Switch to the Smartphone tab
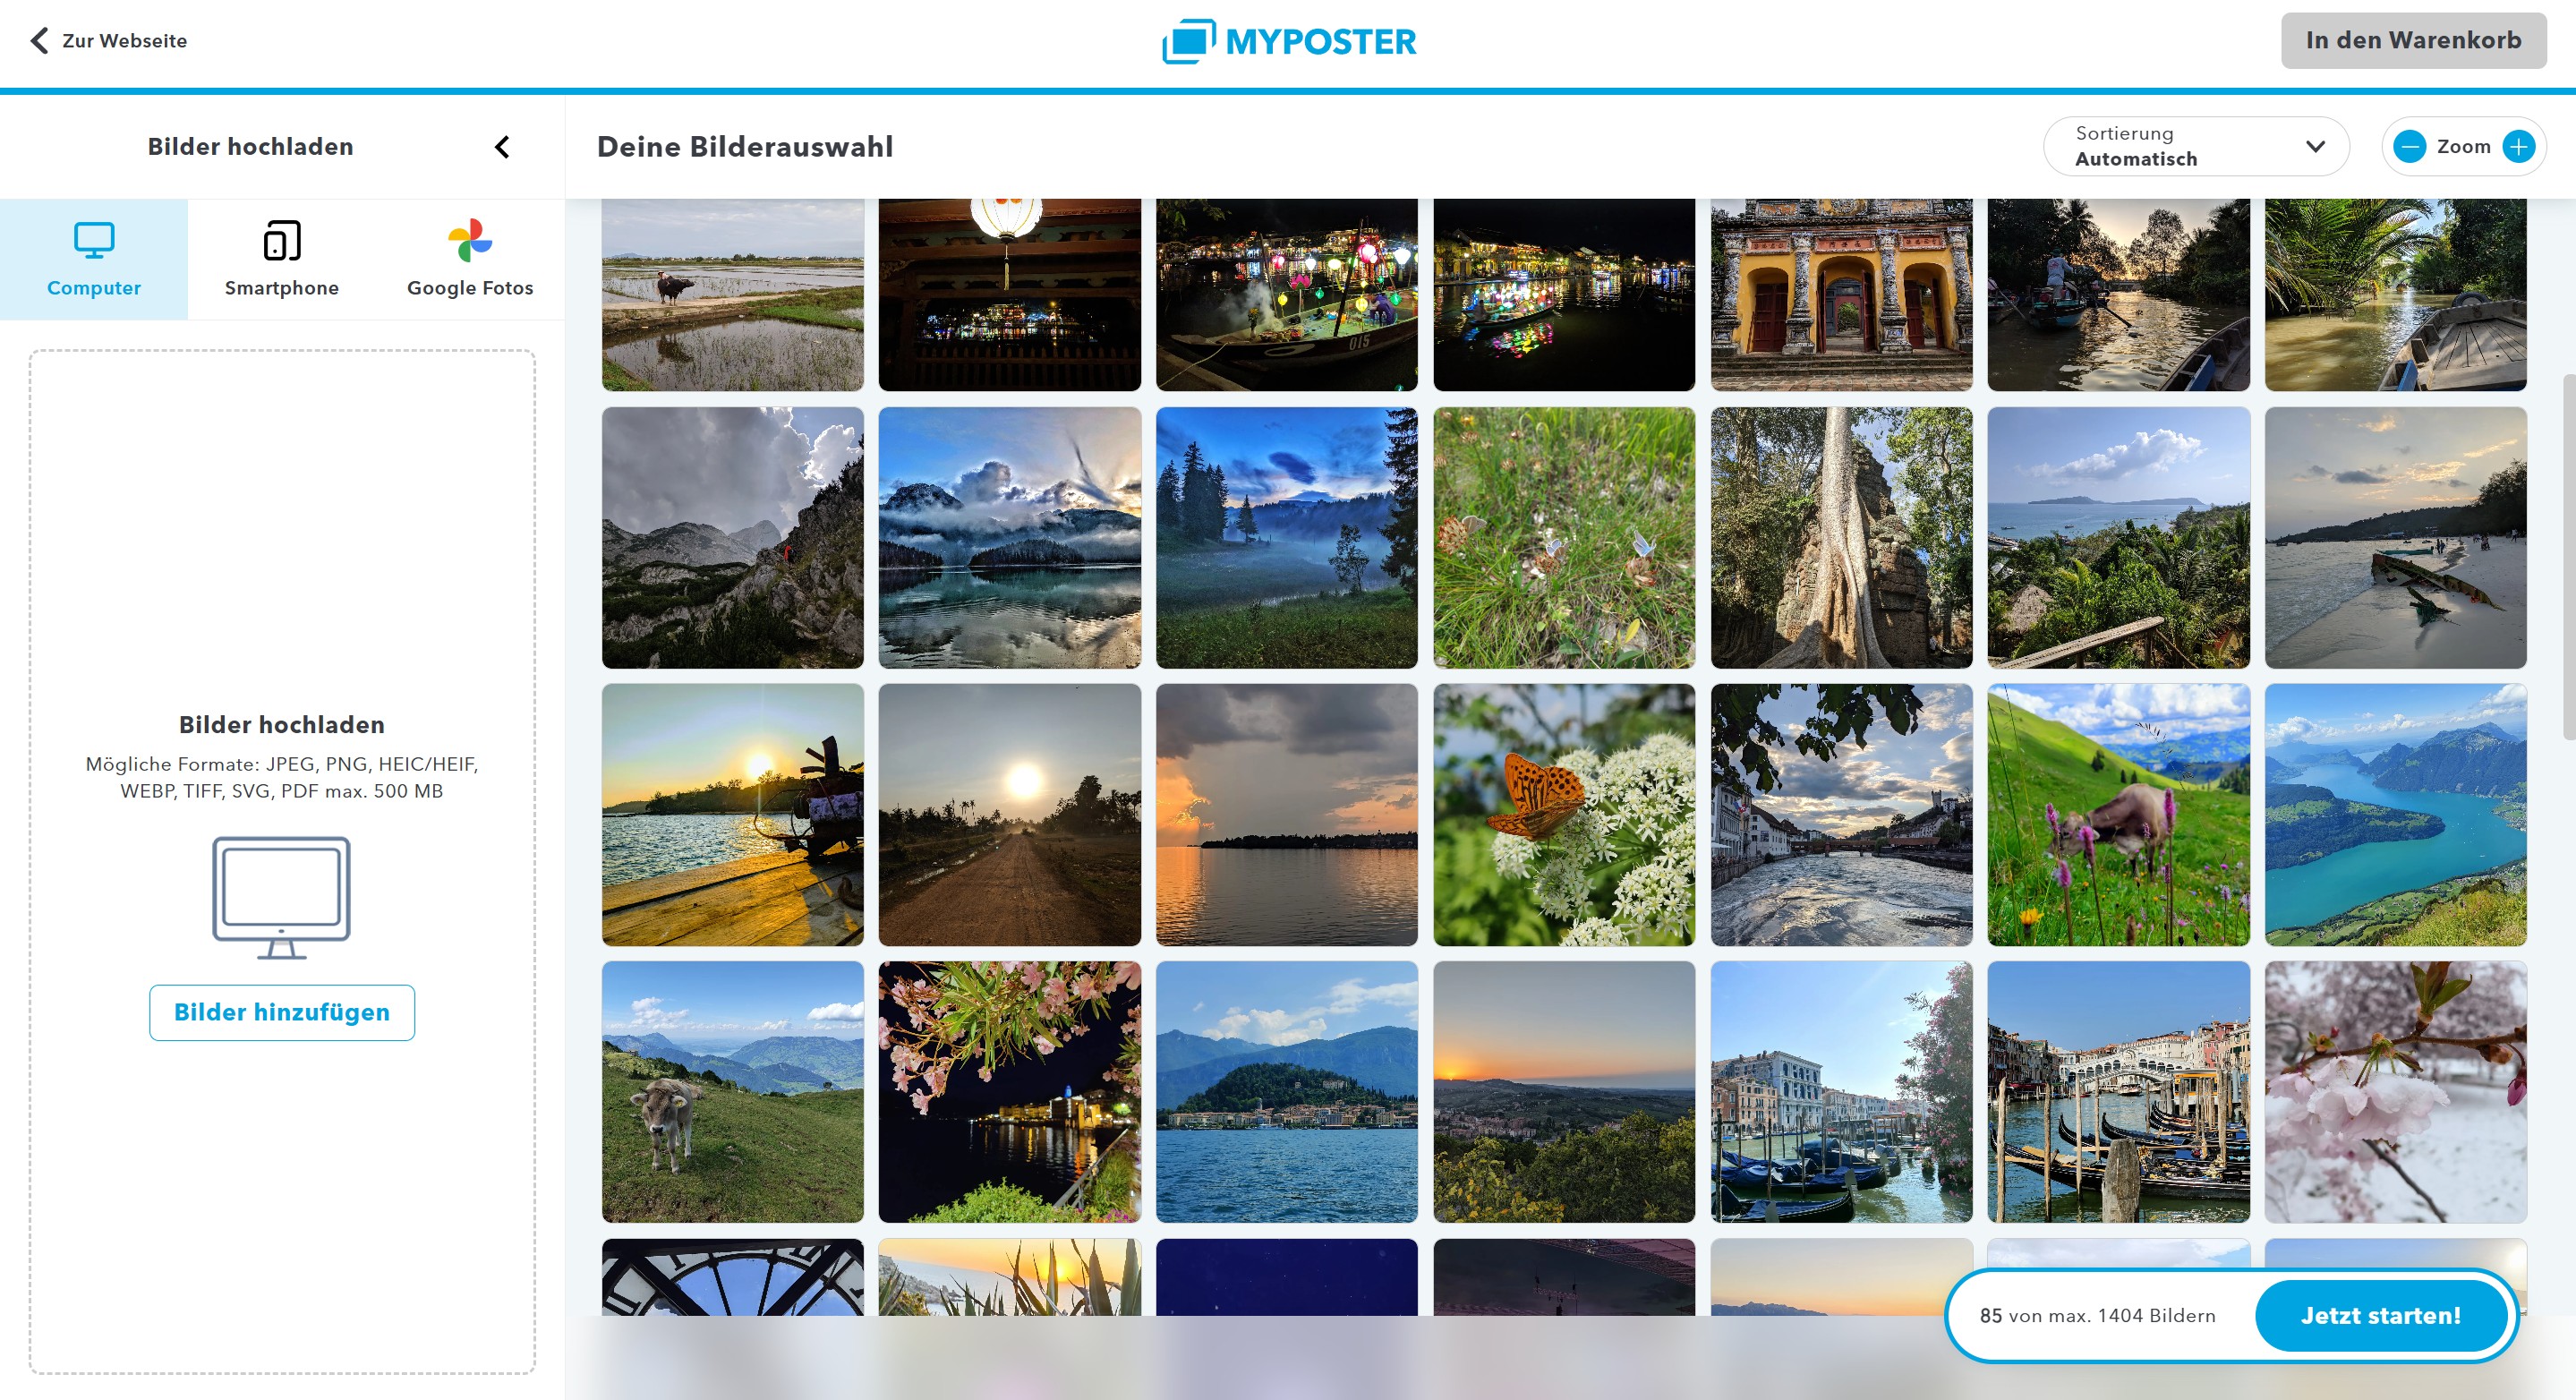Screen dimensions: 2576x1400 (282, 260)
